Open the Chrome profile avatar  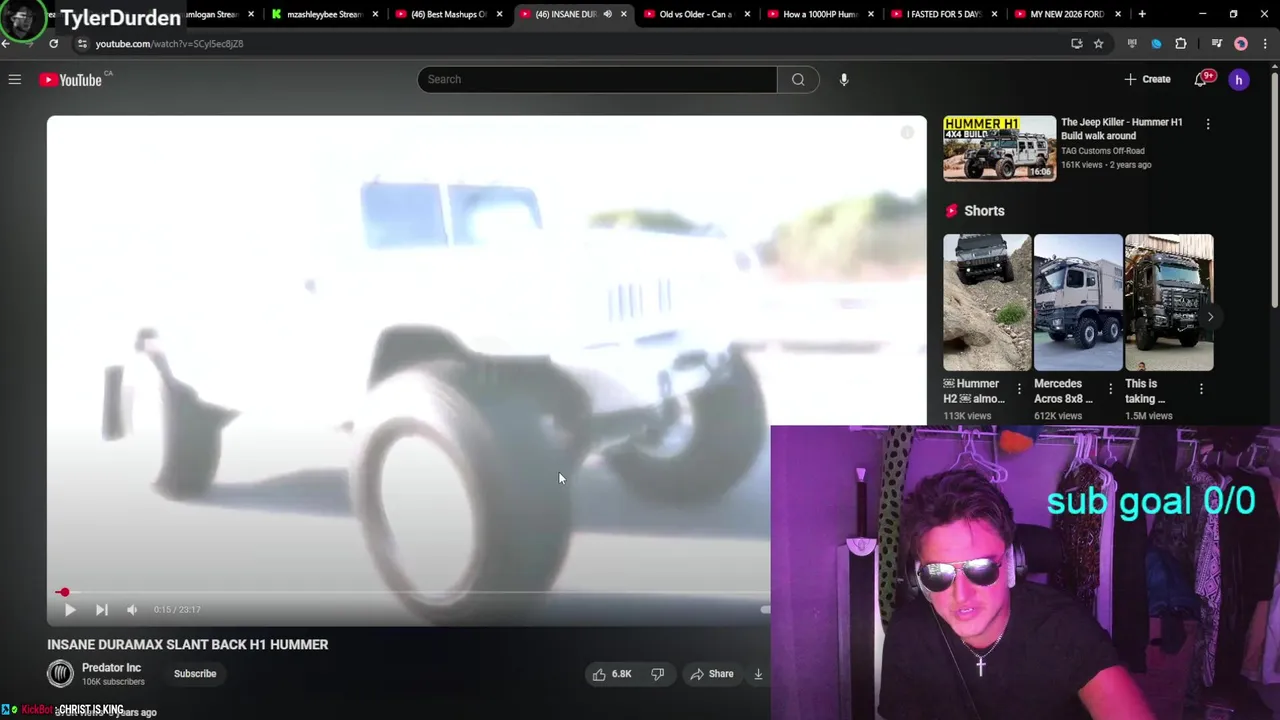pos(1241,43)
